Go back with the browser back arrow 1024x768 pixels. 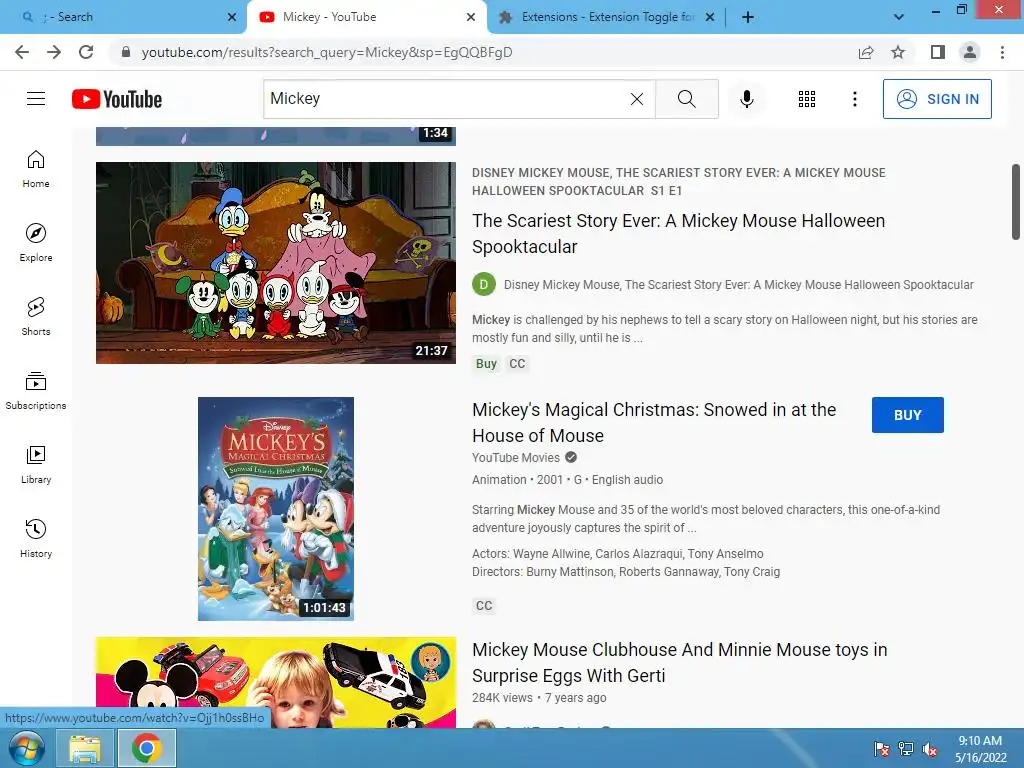pos(22,52)
